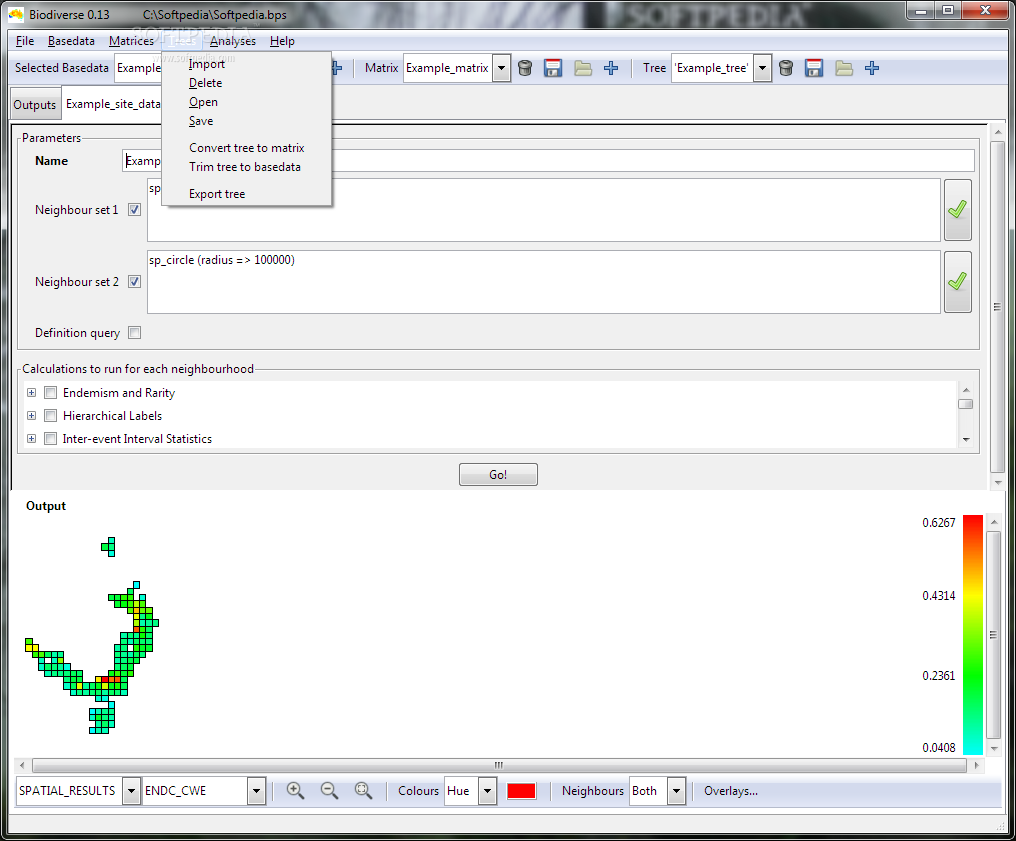
Task: Click the Biodiverse app icon in title bar
Action: pos(16,14)
